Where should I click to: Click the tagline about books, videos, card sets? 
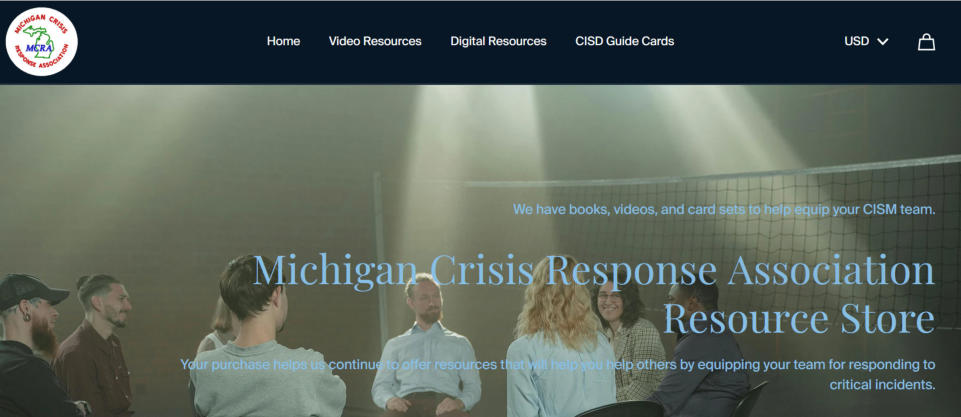pos(724,209)
